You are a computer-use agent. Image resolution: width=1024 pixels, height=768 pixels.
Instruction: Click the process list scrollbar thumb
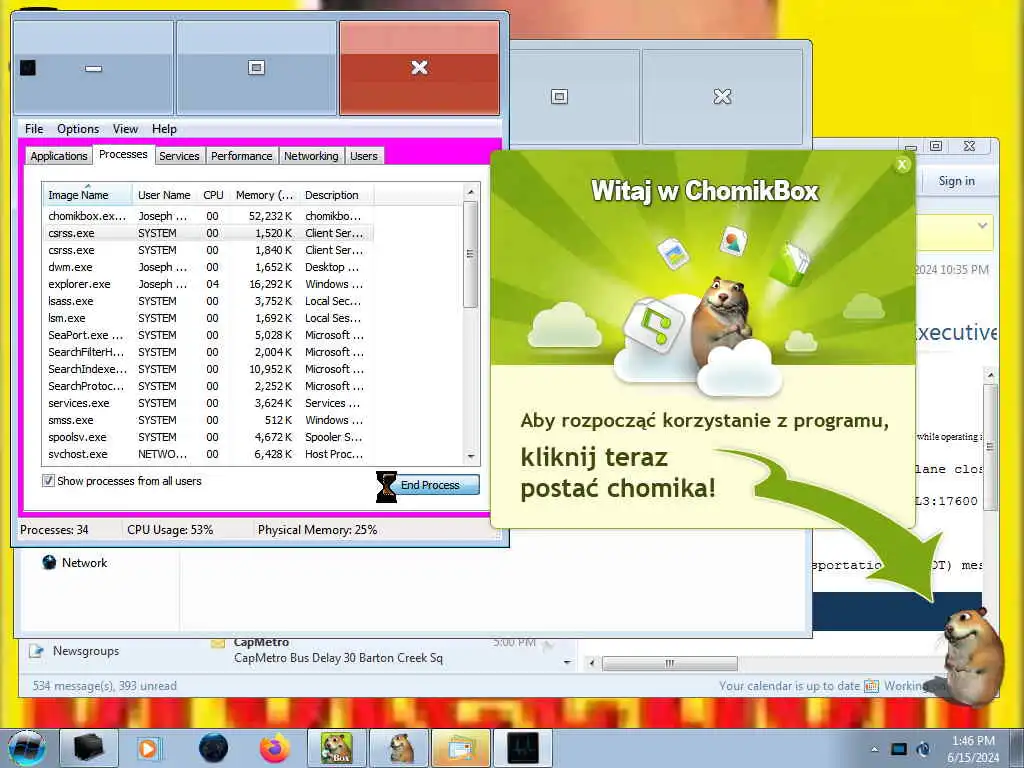(x=470, y=254)
